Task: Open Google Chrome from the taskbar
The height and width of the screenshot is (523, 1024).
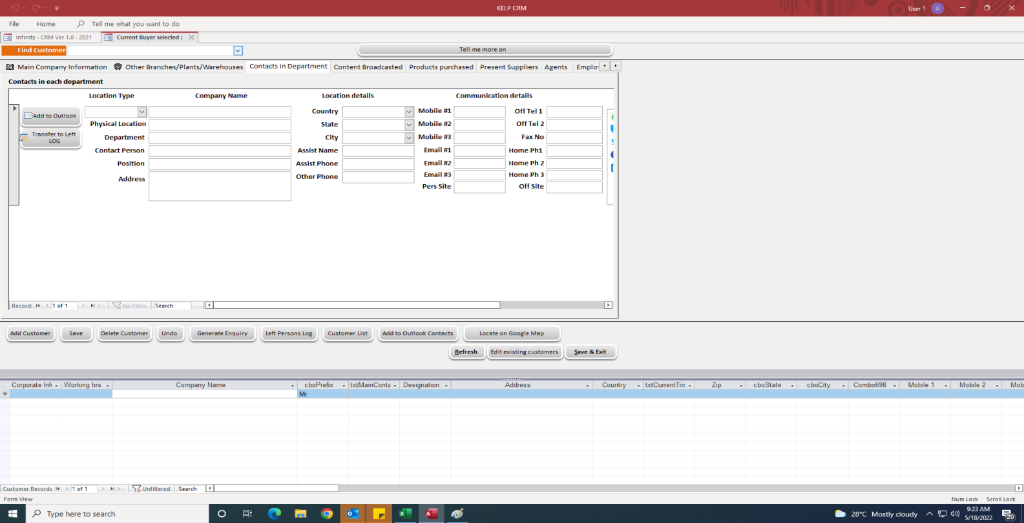Action: coord(326,513)
